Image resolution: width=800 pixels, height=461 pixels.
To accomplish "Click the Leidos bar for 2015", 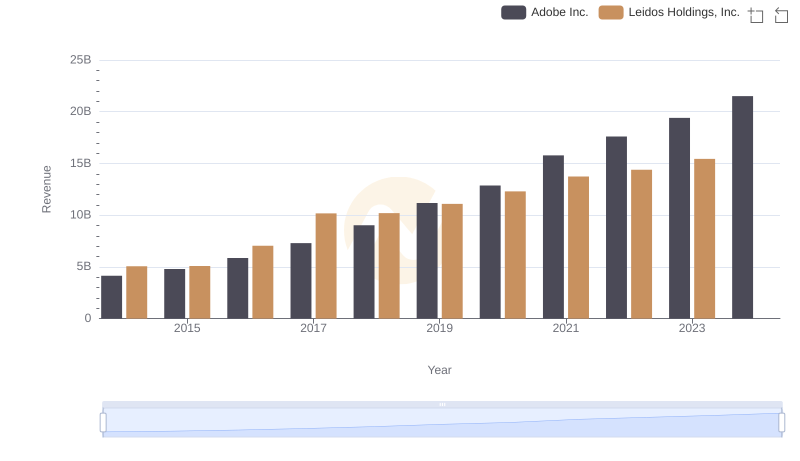I will [199, 292].
